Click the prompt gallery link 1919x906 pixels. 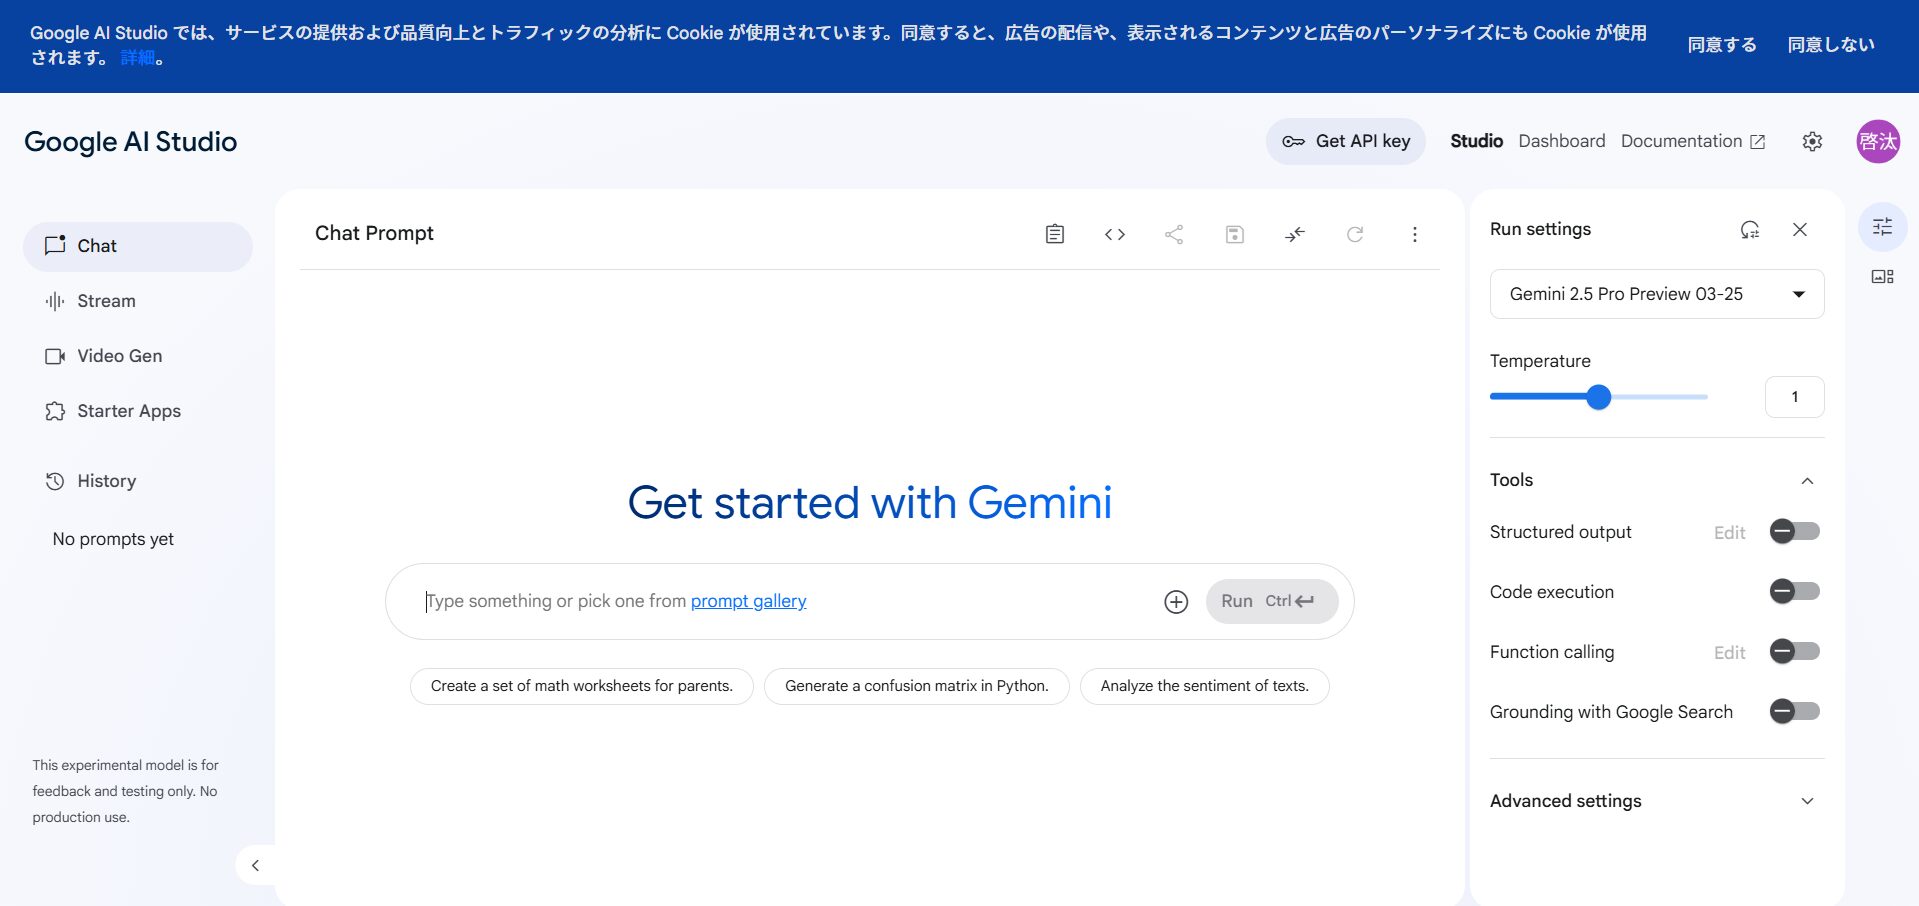point(748,601)
